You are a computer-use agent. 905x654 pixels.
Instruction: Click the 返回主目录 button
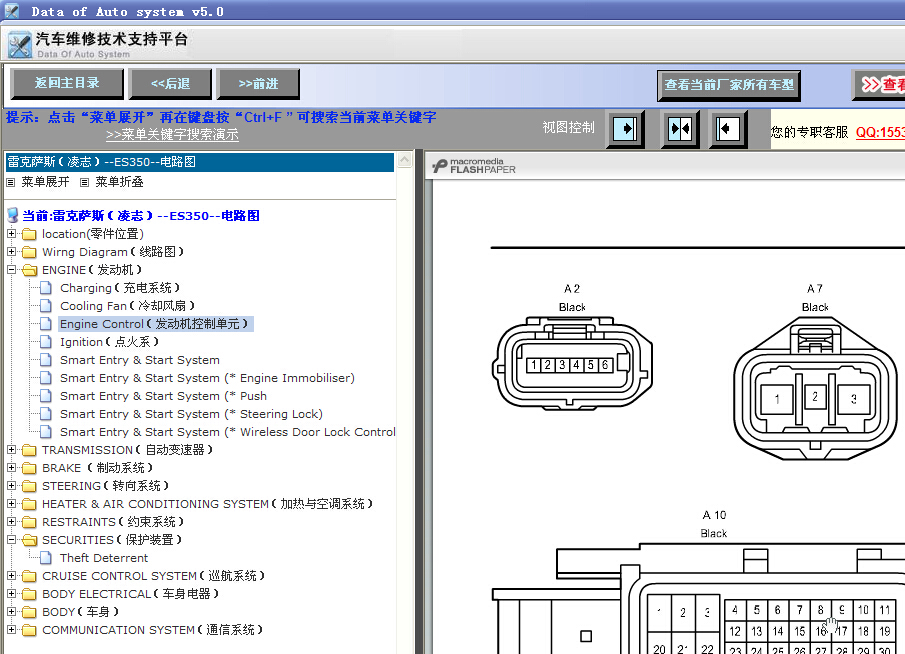(x=67, y=84)
